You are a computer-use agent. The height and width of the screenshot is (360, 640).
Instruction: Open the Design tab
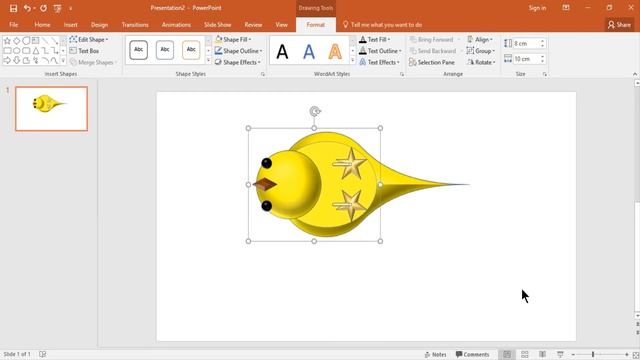click(99, 25)
